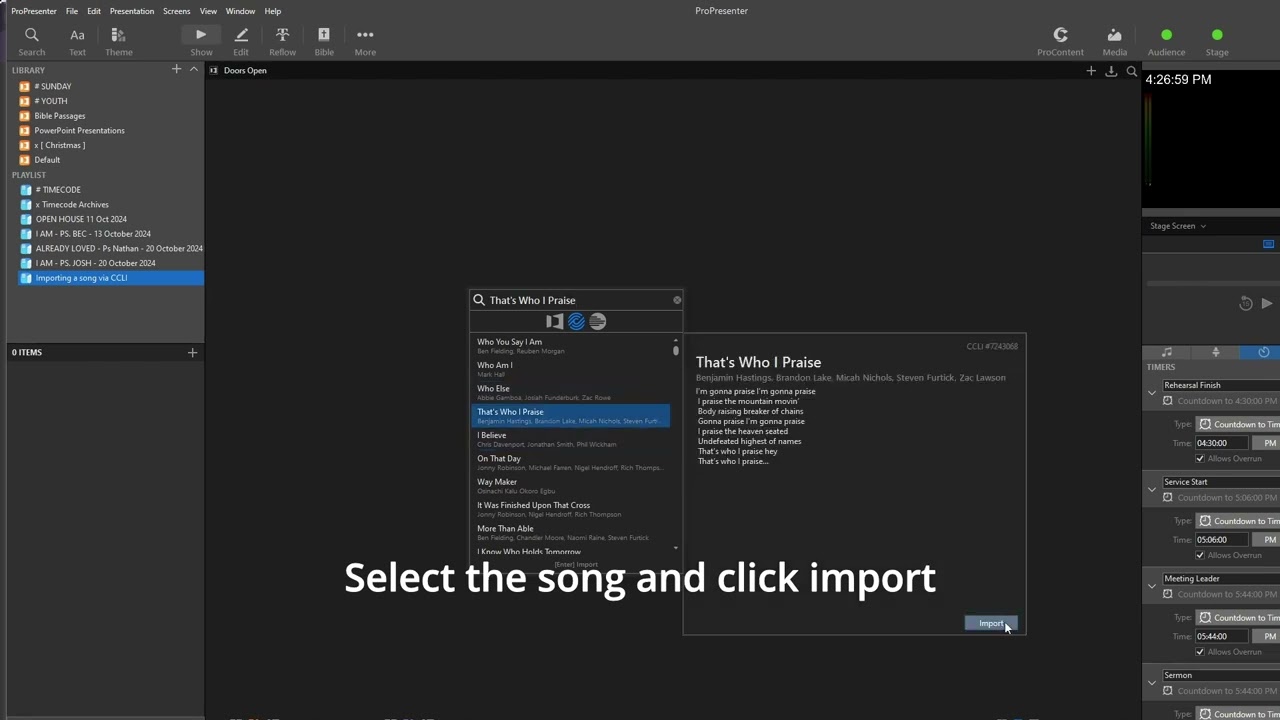Select I Believe in search results

tap(571, 439)
